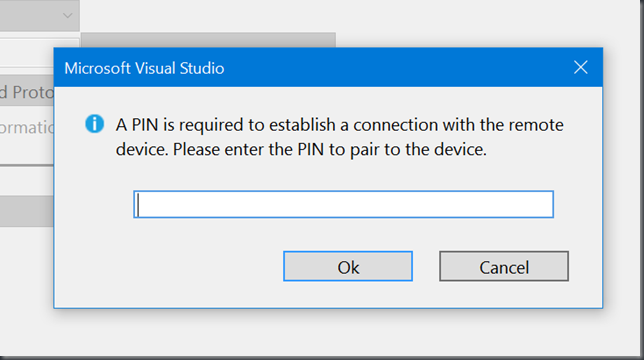Click the word 'remote' in the dialog message
This screenshot has width=644, height=360.
click(x=536, y=125)
